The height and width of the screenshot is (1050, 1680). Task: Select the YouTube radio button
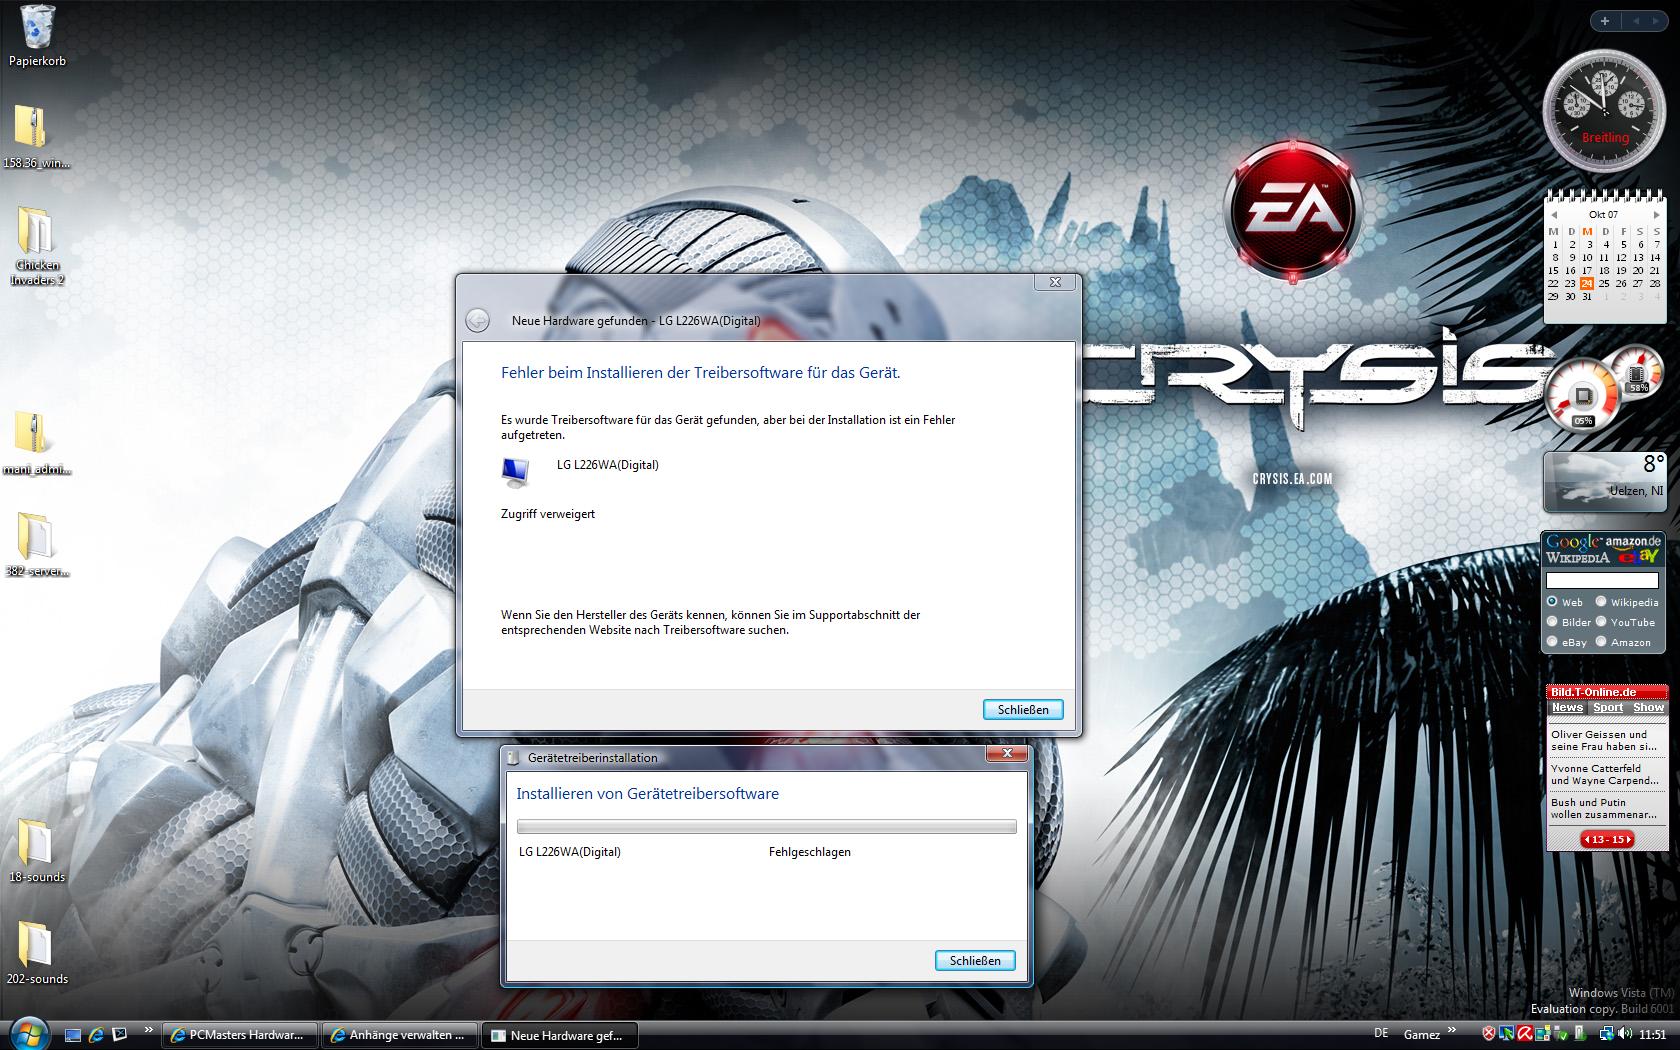pos(1601,621)
